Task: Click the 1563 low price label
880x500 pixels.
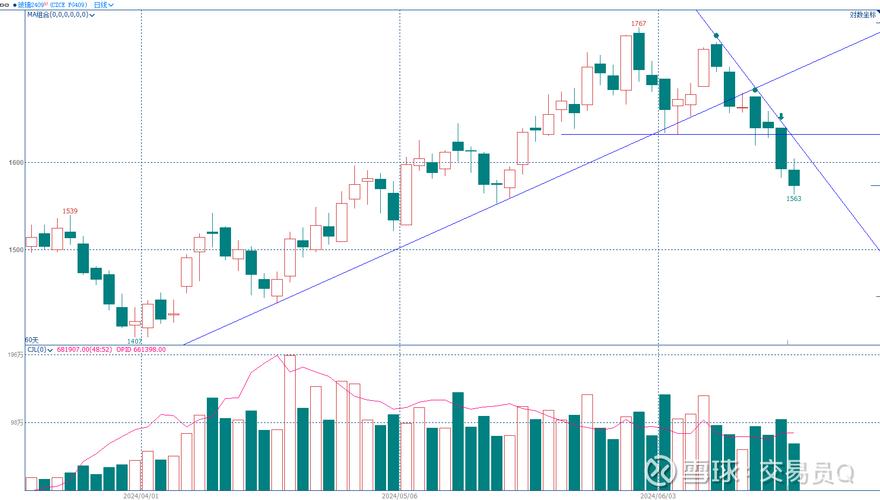Action: pyautogui.click(x=793, y=198)
